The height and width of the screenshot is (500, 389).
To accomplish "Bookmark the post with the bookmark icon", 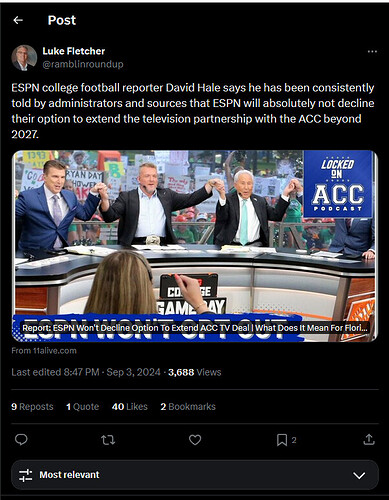I will click(x=282, y=440).
